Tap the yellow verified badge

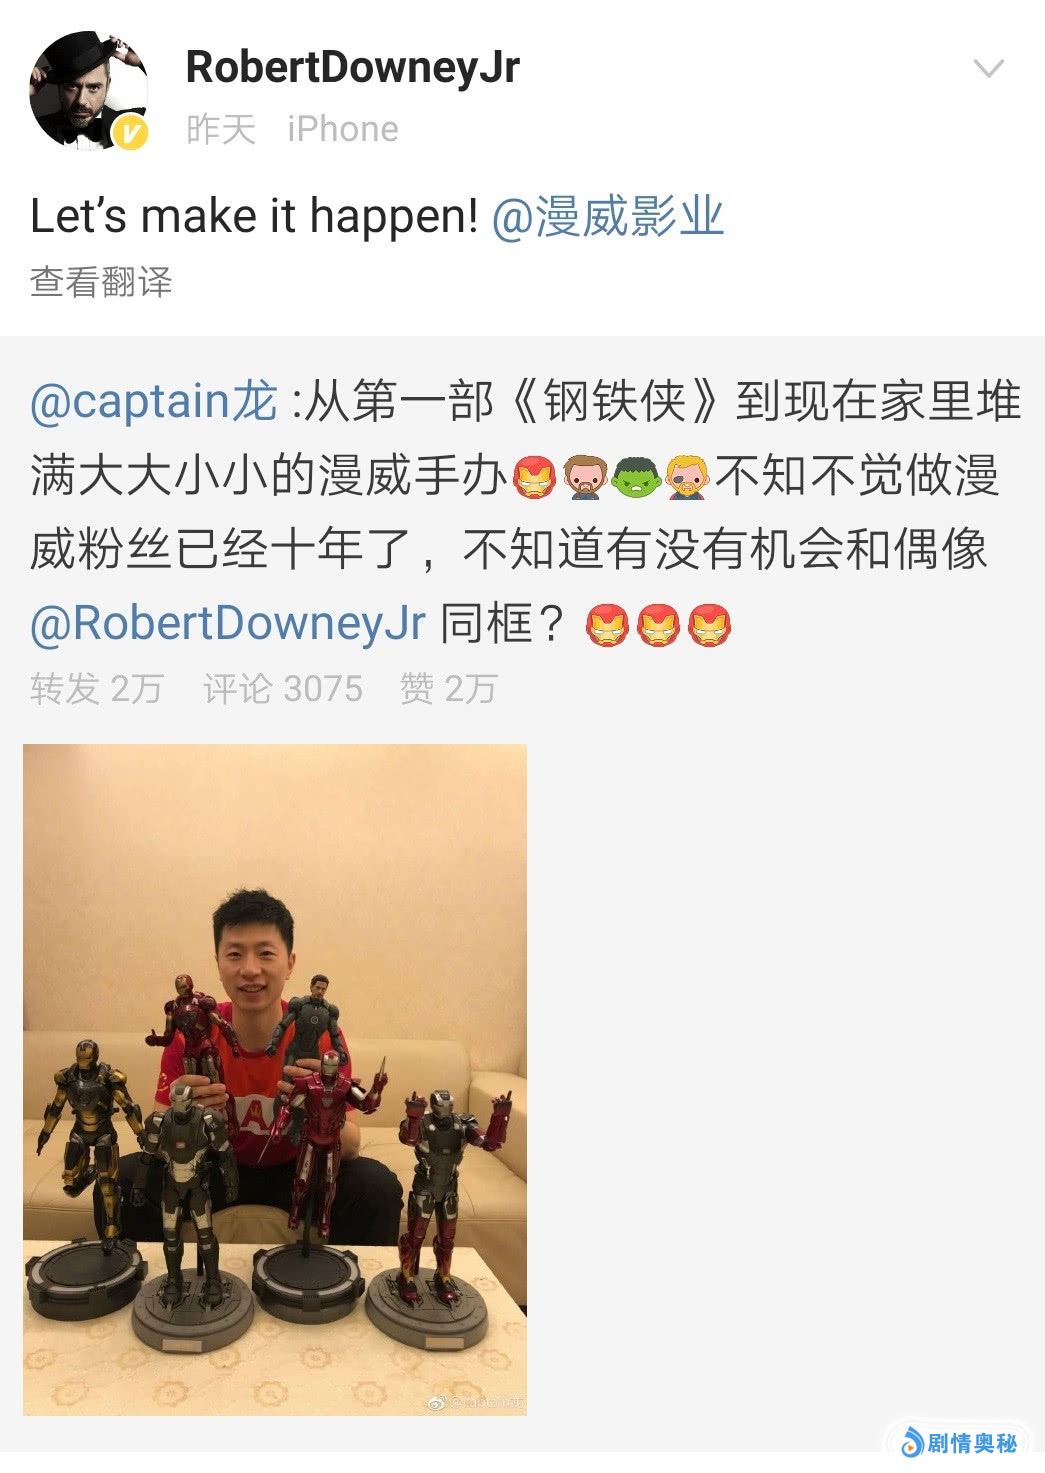tap(129, 133)
